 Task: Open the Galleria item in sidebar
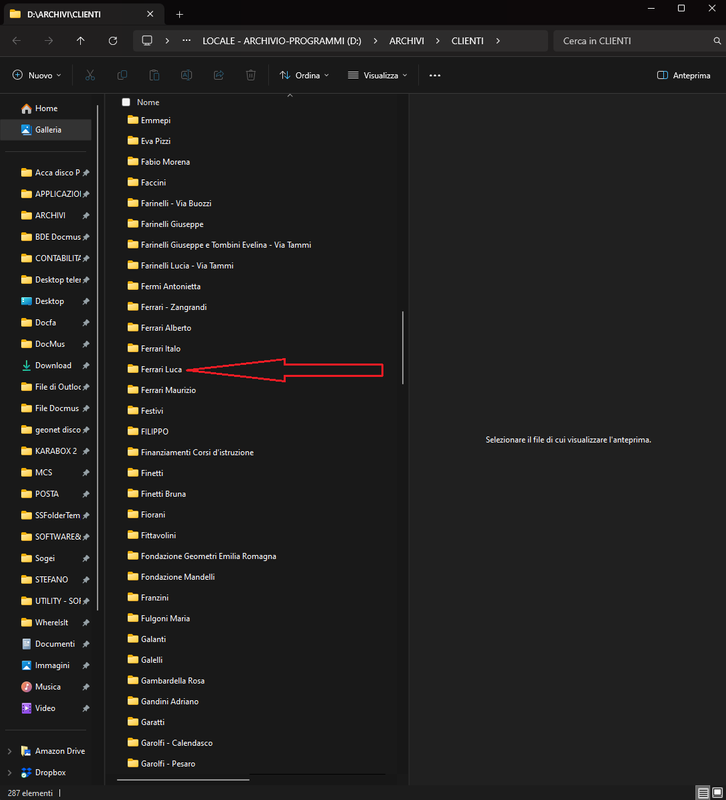(47, 130)
